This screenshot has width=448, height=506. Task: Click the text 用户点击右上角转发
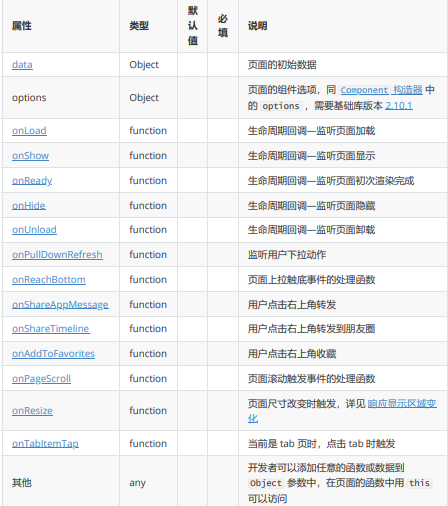coord(292,304)
